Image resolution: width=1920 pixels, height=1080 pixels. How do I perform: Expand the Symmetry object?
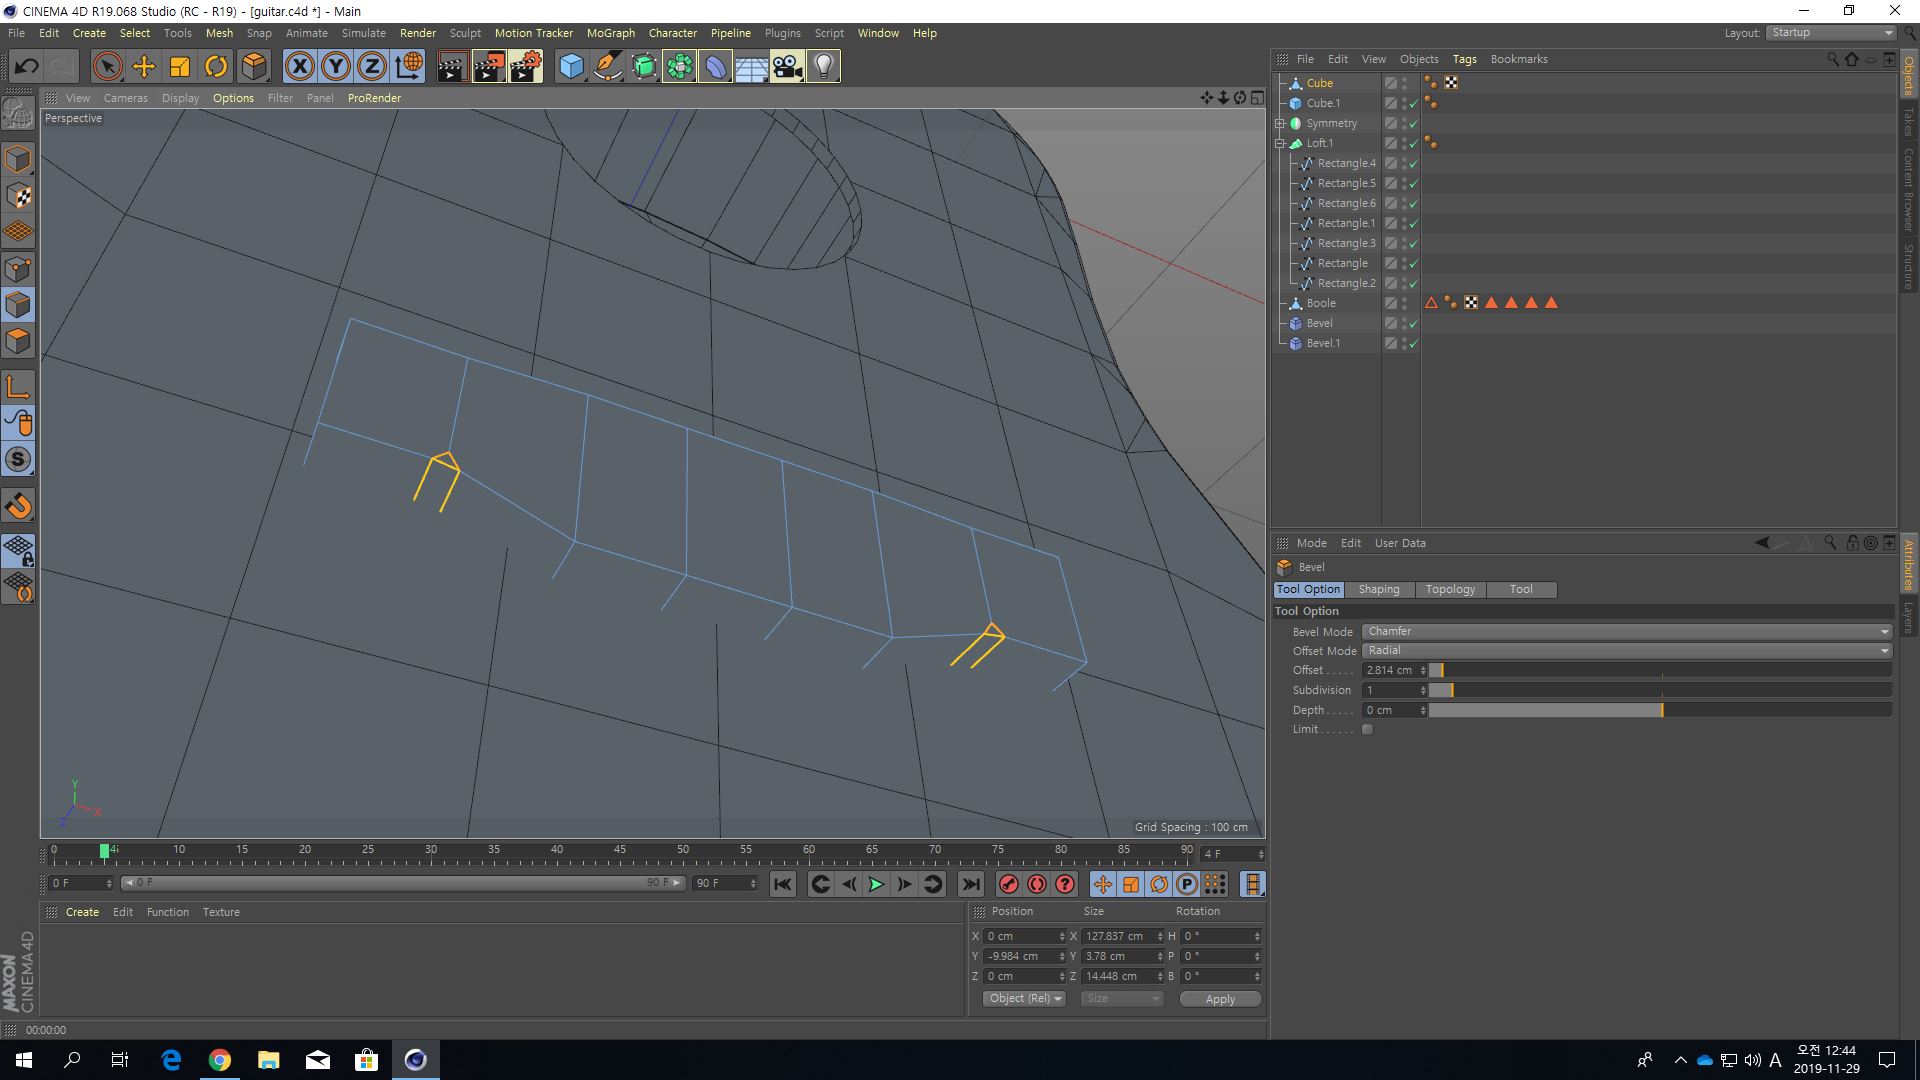pos(1280,124)
